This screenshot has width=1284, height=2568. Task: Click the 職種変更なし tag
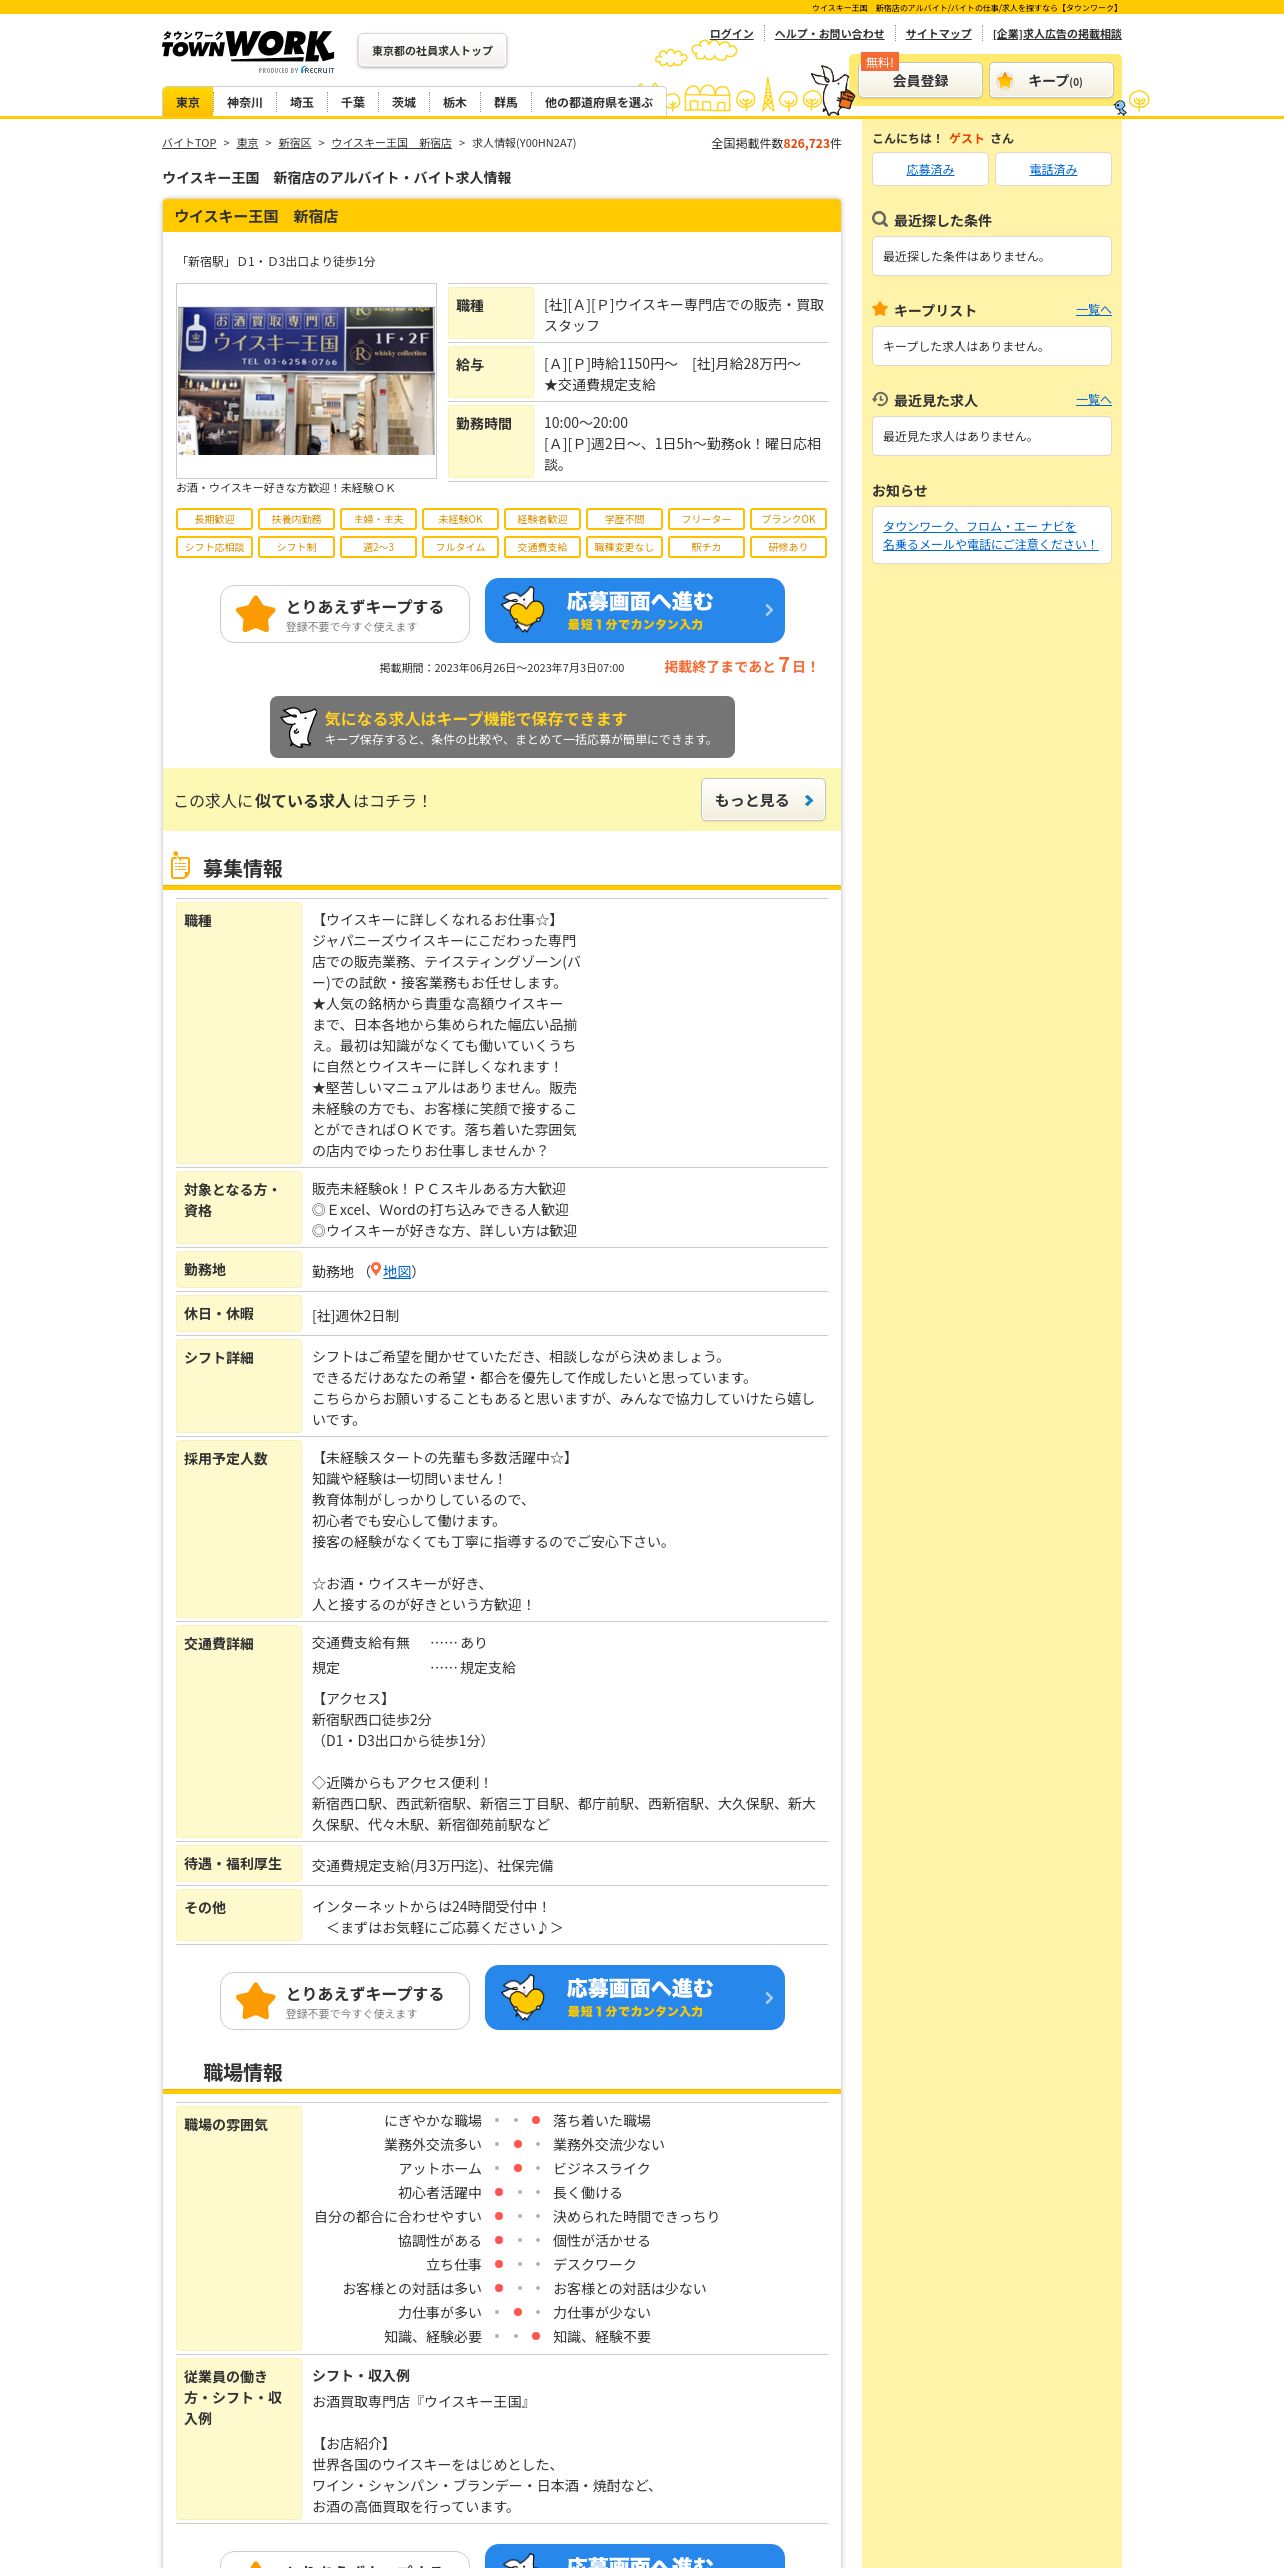click(624, 547)
